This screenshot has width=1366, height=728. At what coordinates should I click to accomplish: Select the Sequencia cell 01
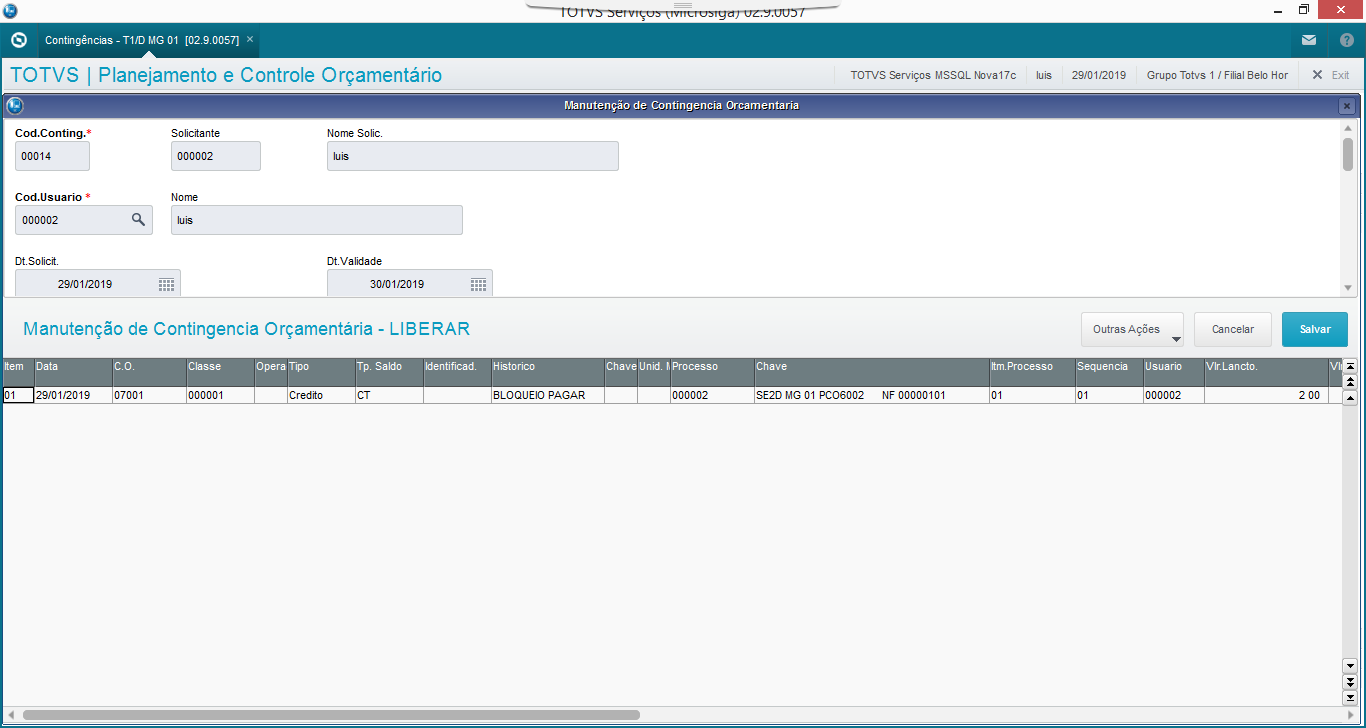[1109, 395]
